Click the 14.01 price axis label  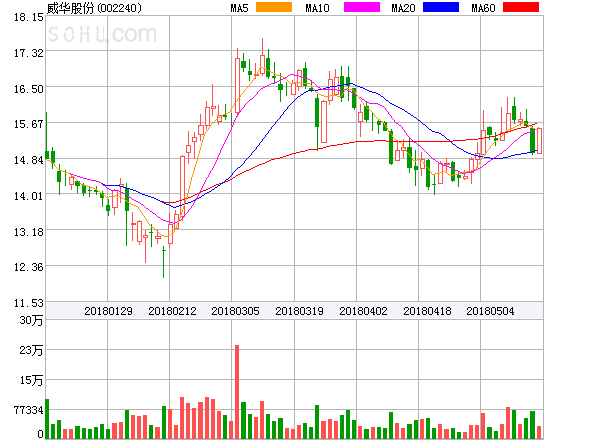(x=29, y=196)
